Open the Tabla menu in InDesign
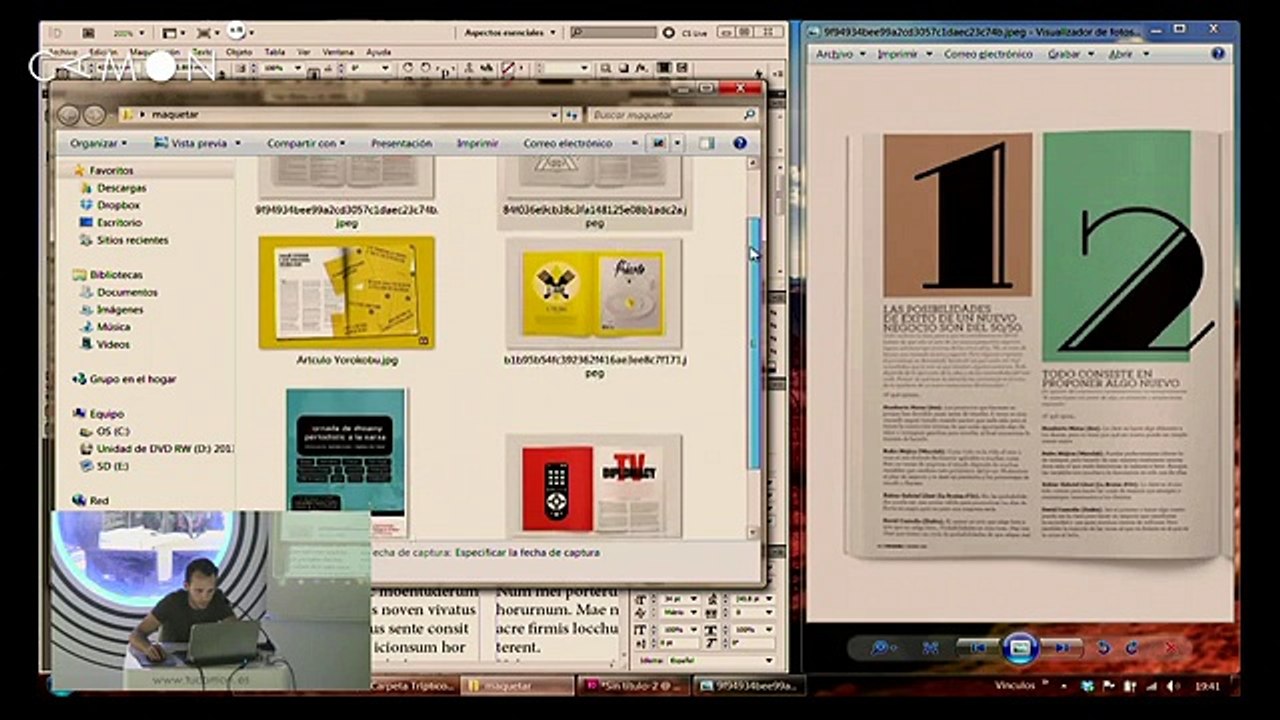The height and width of the screenshot is (720, 1280). click(275, 52)
